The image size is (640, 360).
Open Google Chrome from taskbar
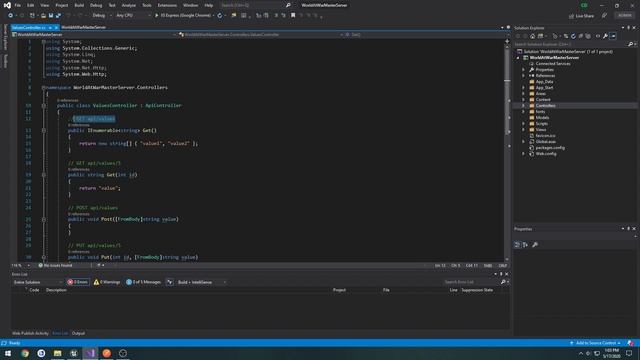[25, 353]
